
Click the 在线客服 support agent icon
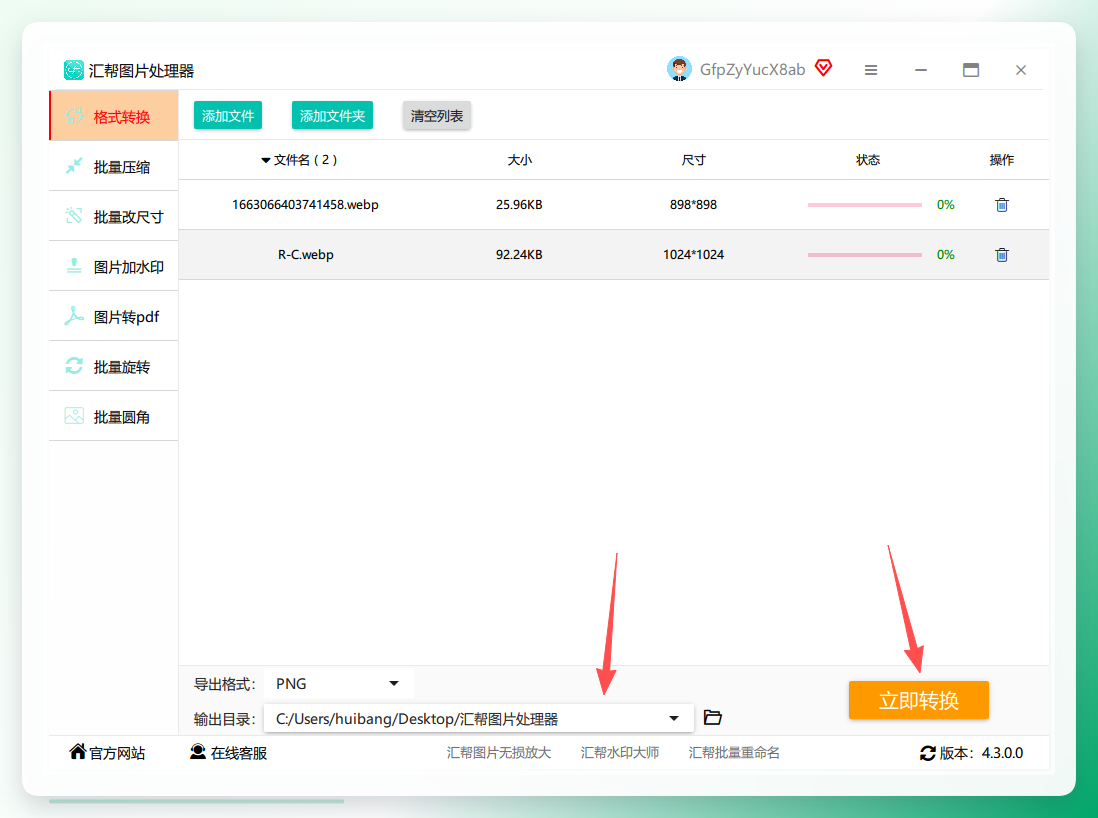pyautogui.click(x=198, y=751)
